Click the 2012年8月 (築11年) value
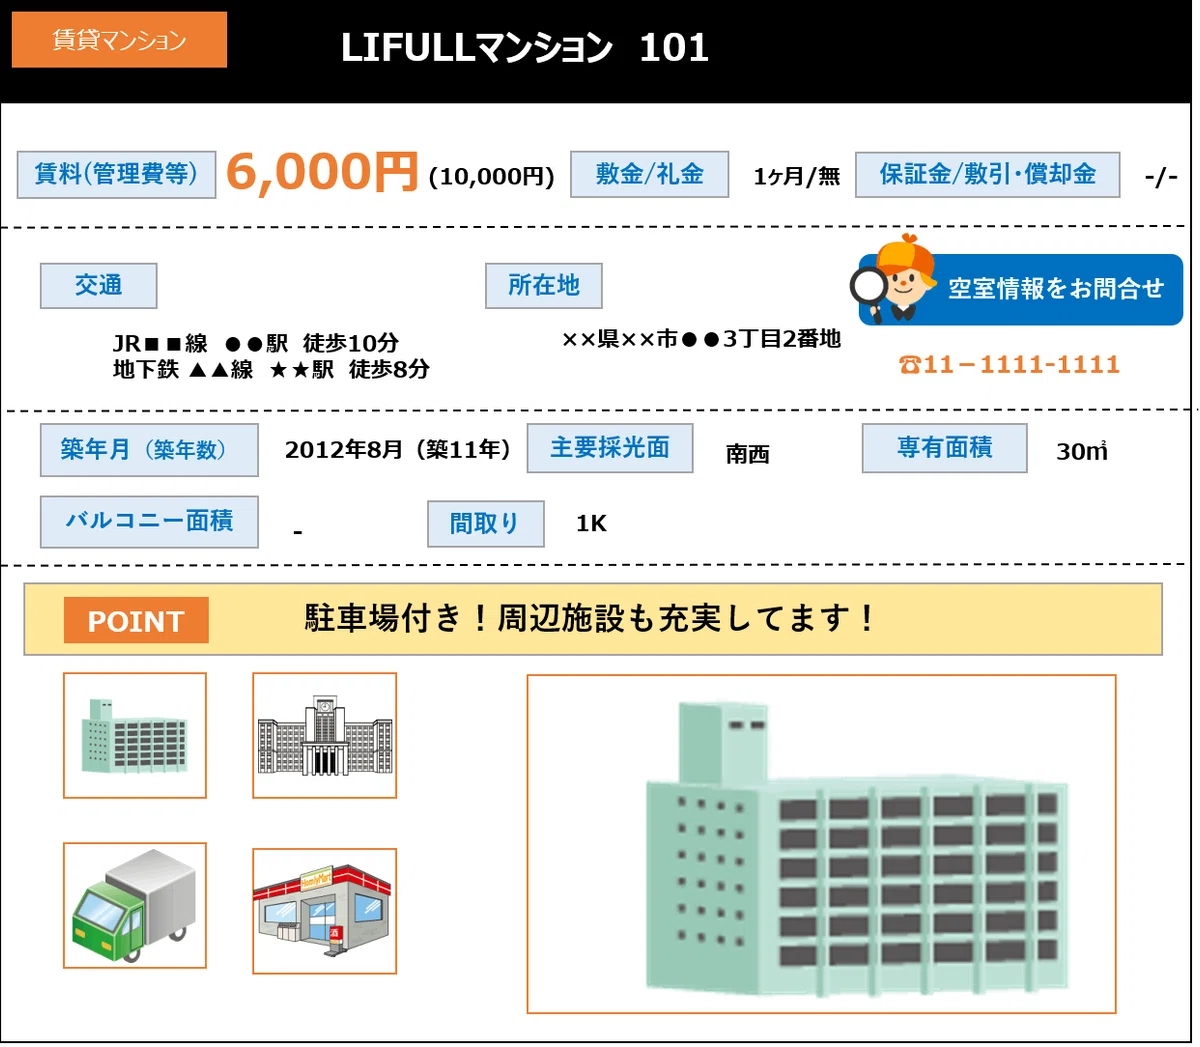Image resolution: width=1200 pixels, height=1047 pixels. point(398,450)
